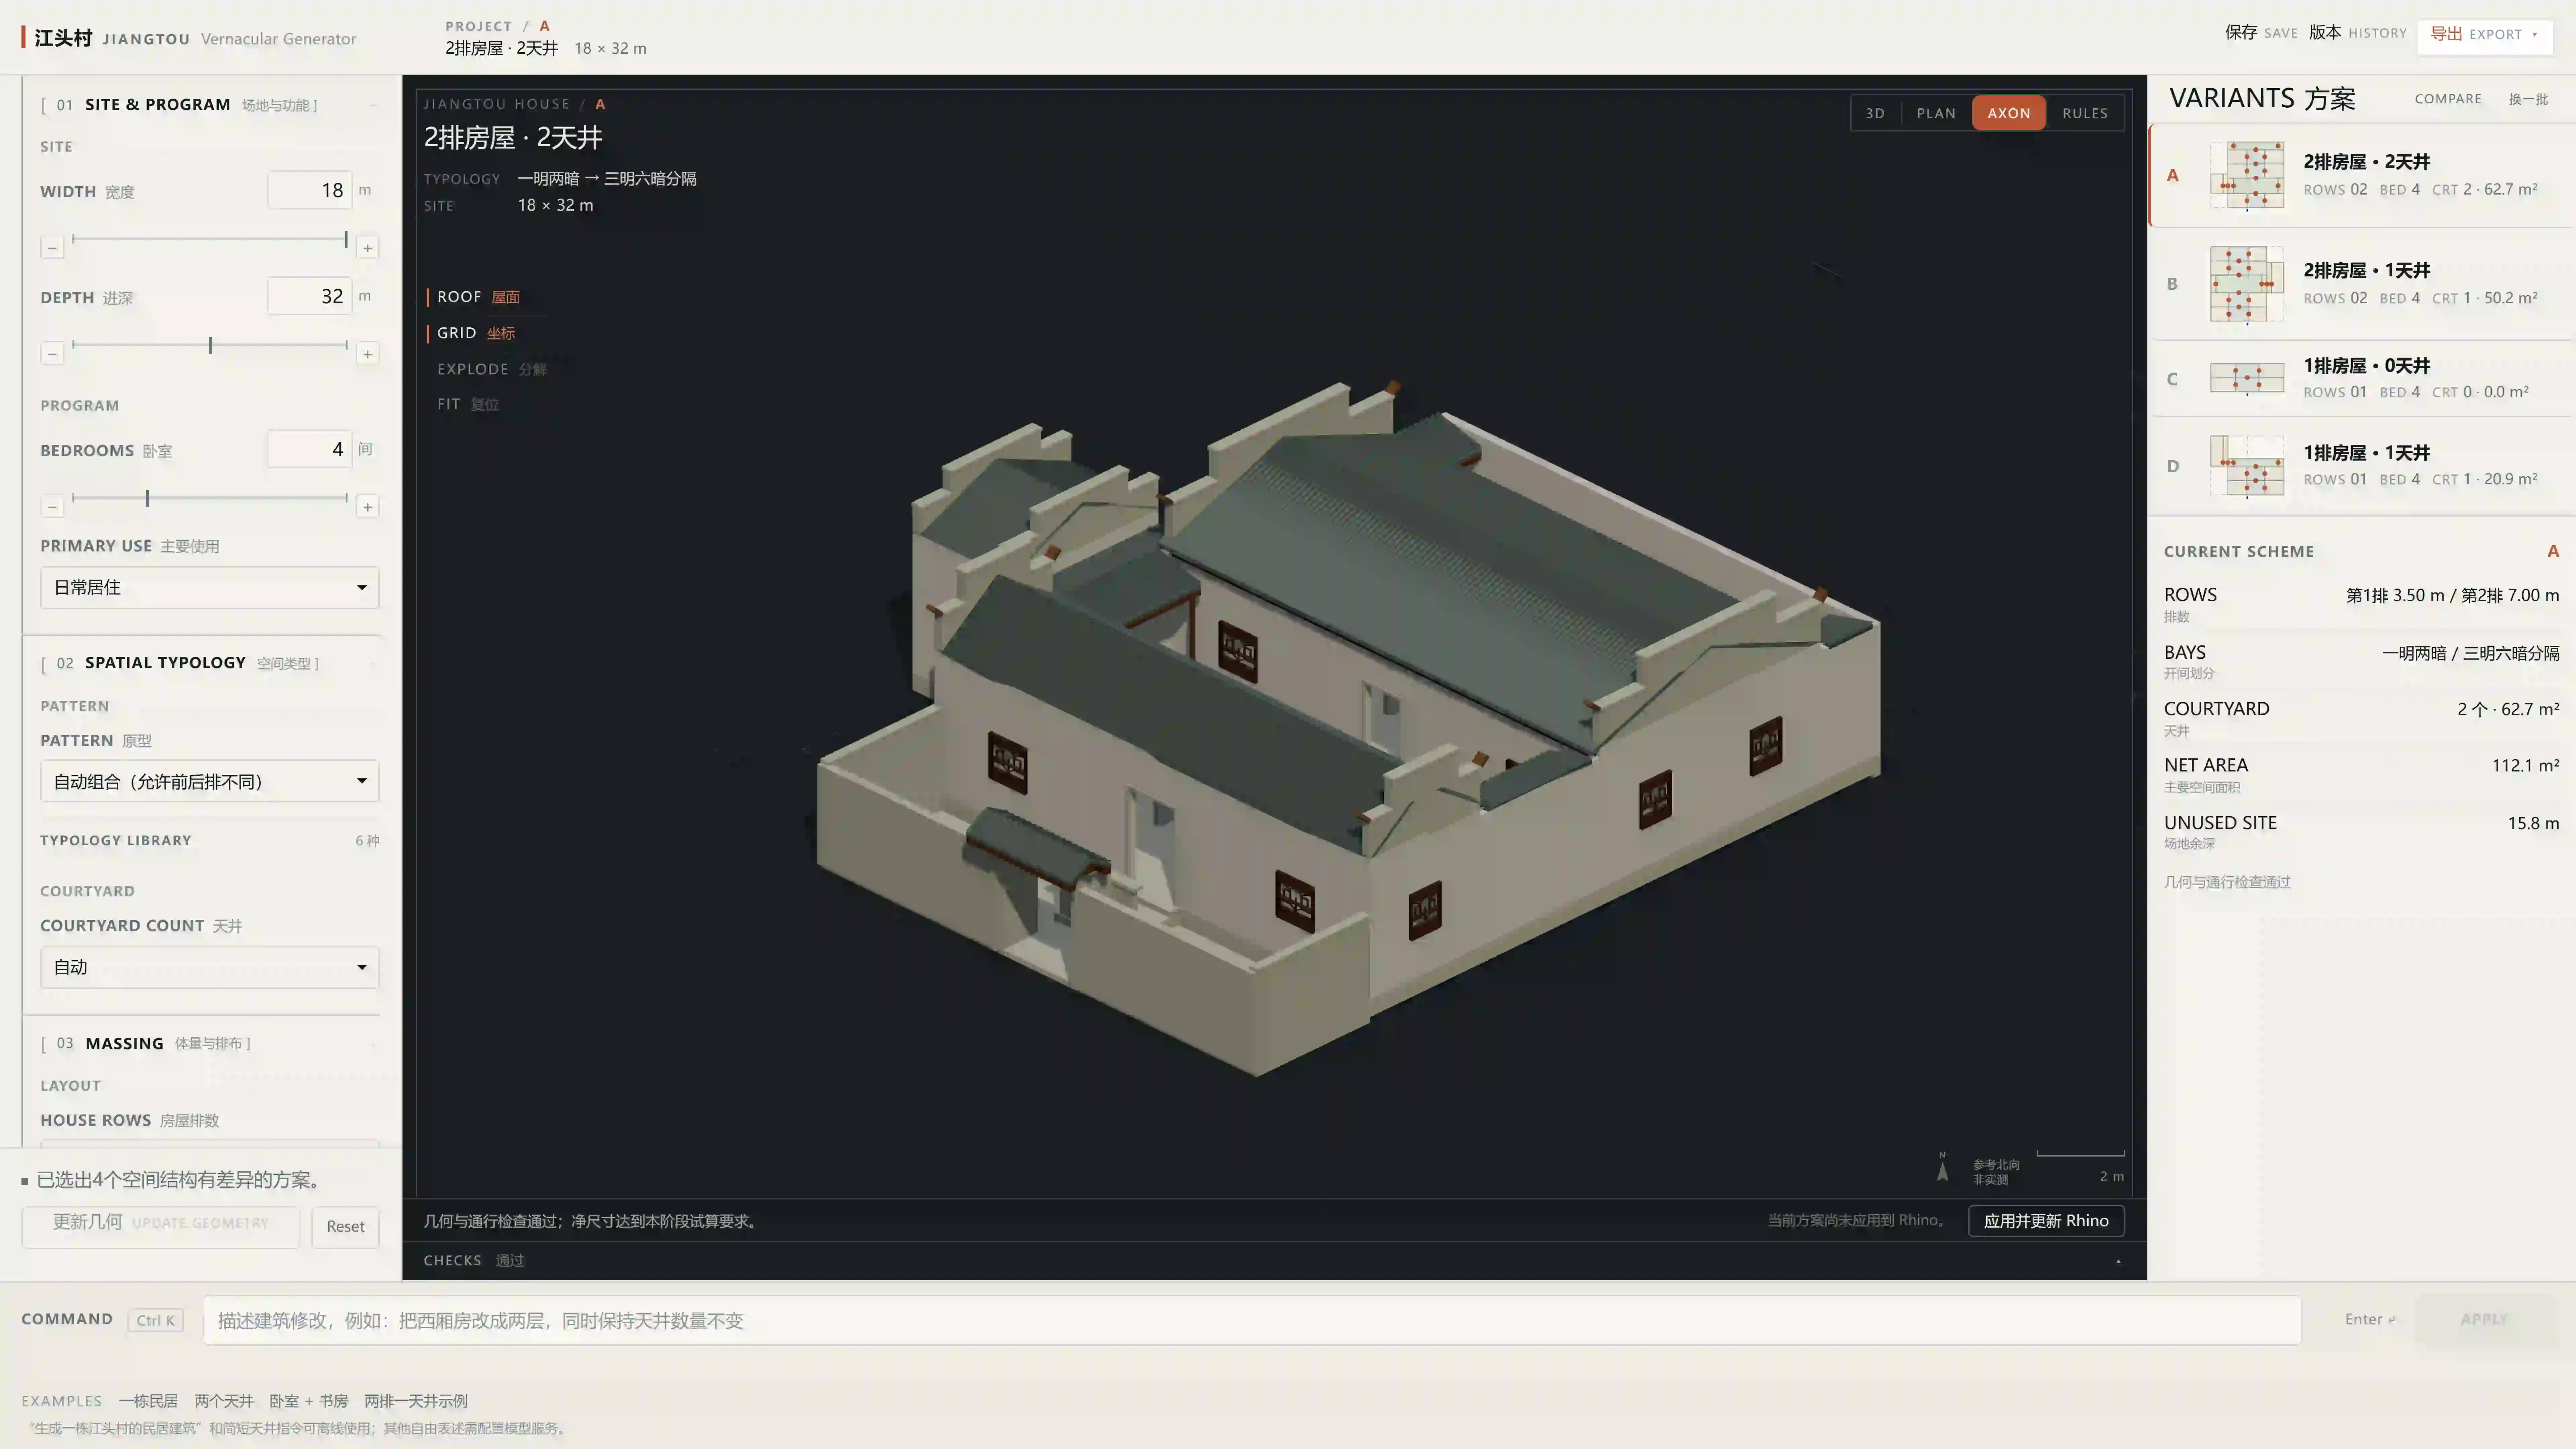The image size is (2576, 1449).
Task: Open variant D plan thumbnail
Action: (x=2247, y=466)
